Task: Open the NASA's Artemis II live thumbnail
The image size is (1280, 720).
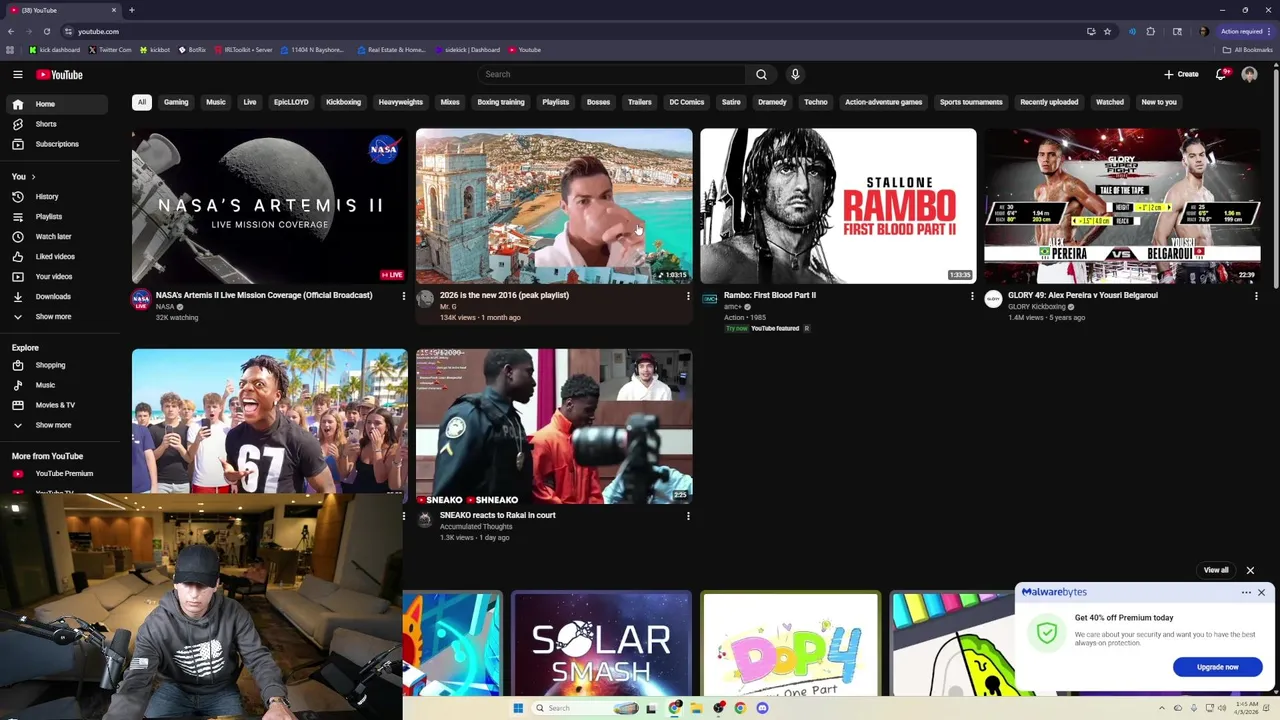Action: tap(270, 206)
